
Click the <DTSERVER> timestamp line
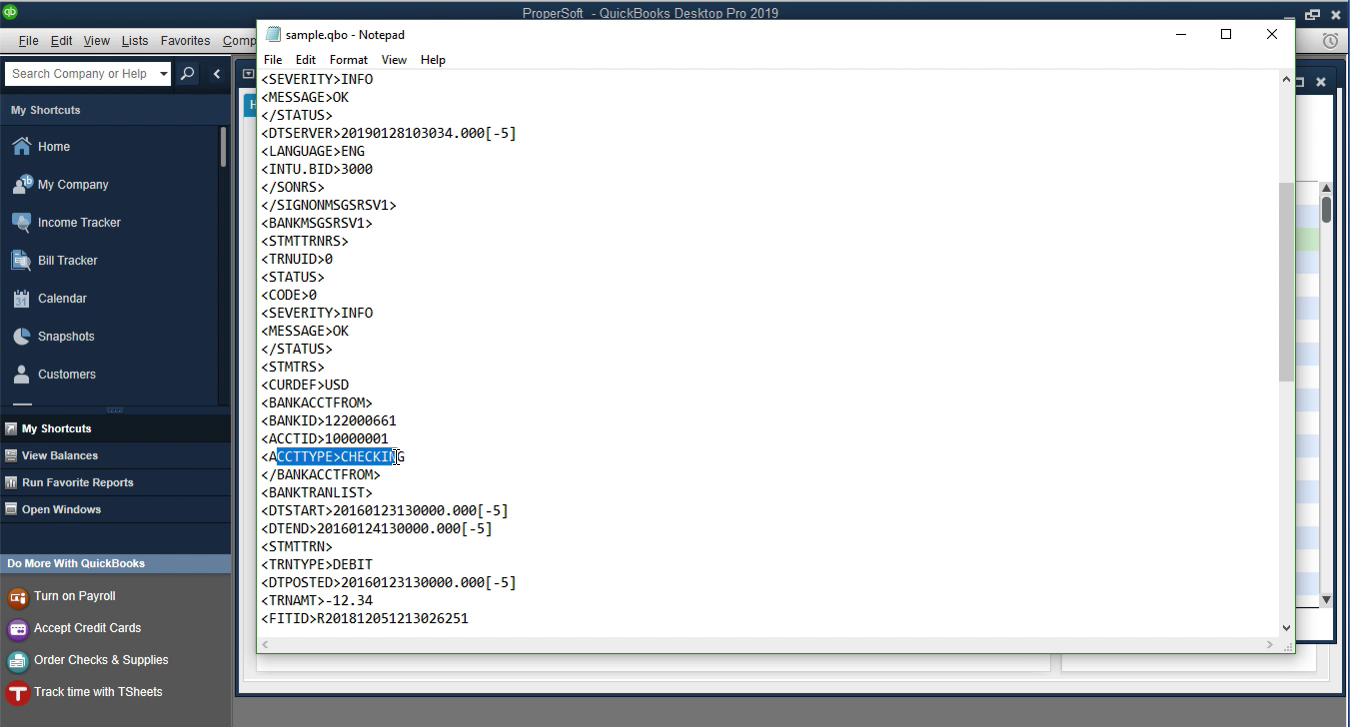pos(389,133)
